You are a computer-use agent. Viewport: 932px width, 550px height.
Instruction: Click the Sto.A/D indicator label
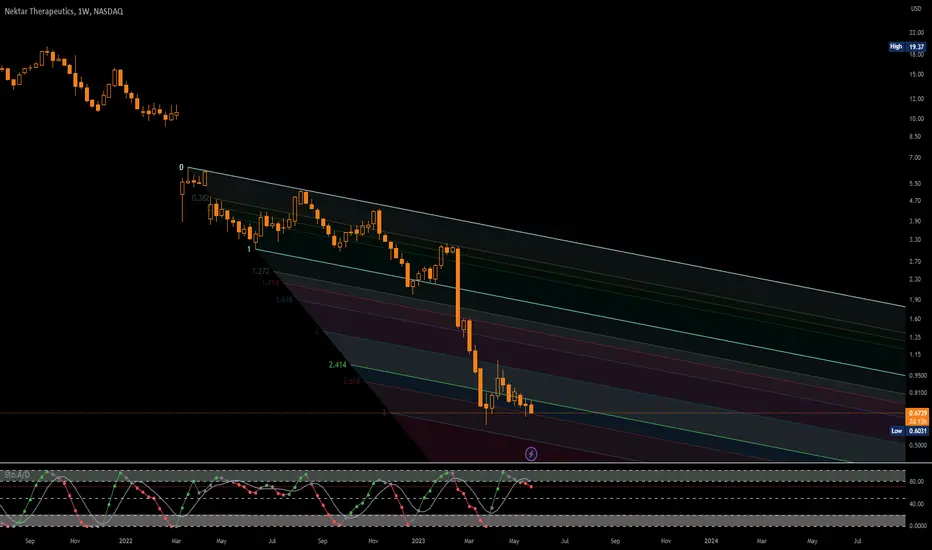pos(17,474)
